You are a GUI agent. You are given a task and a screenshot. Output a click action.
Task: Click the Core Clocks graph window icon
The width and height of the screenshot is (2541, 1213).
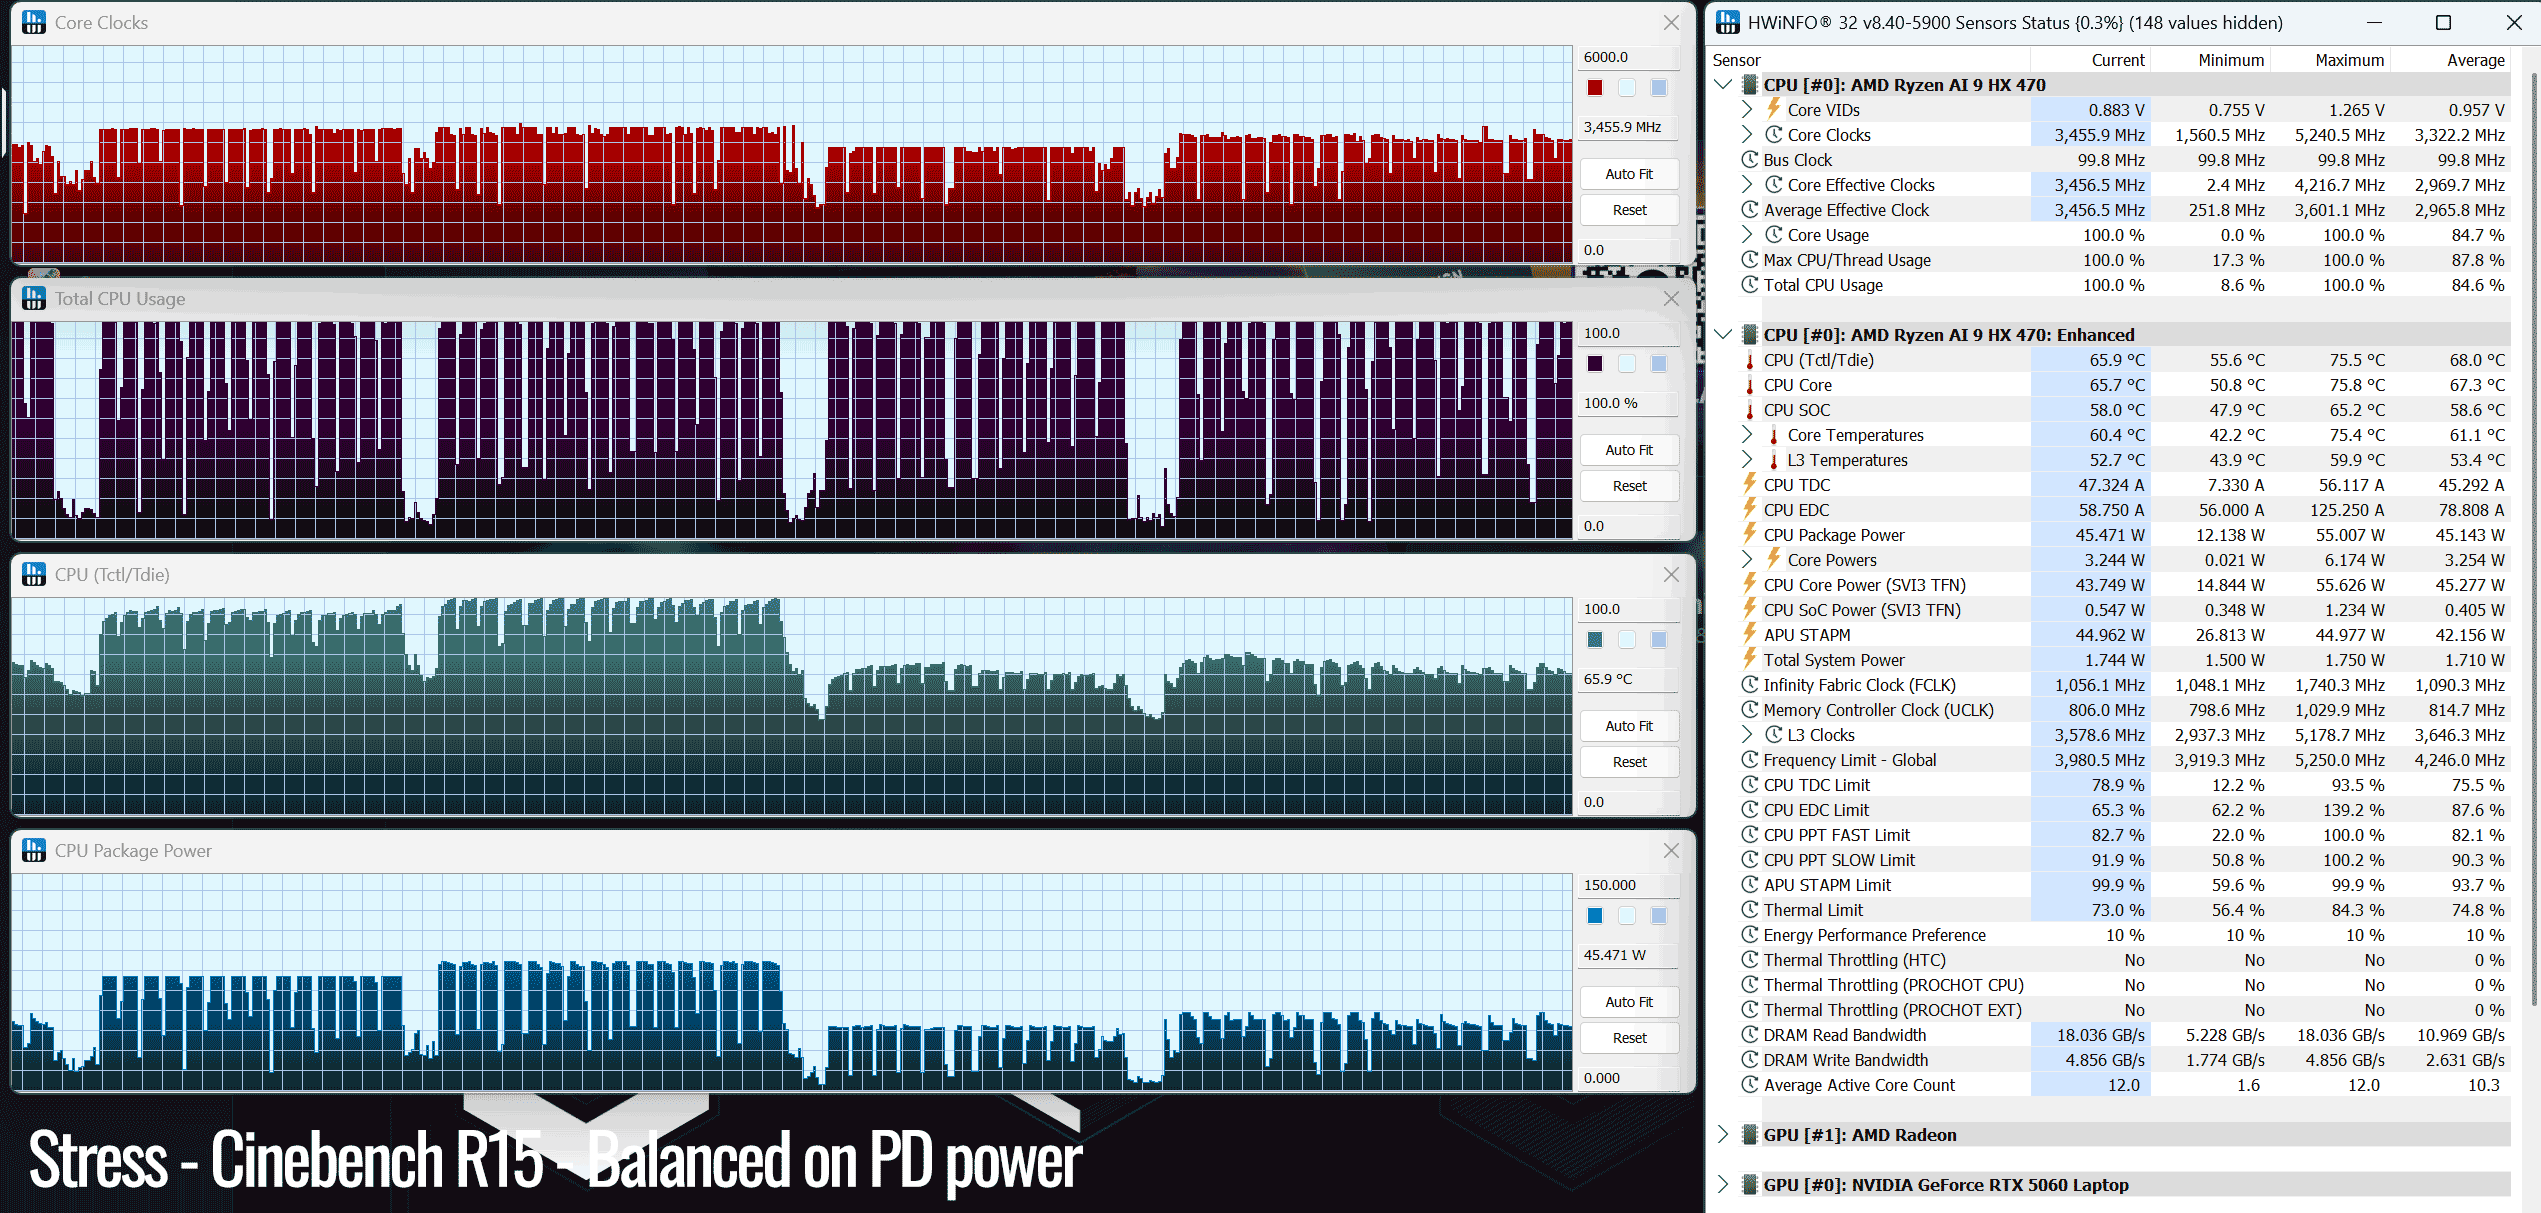point(34,22)
